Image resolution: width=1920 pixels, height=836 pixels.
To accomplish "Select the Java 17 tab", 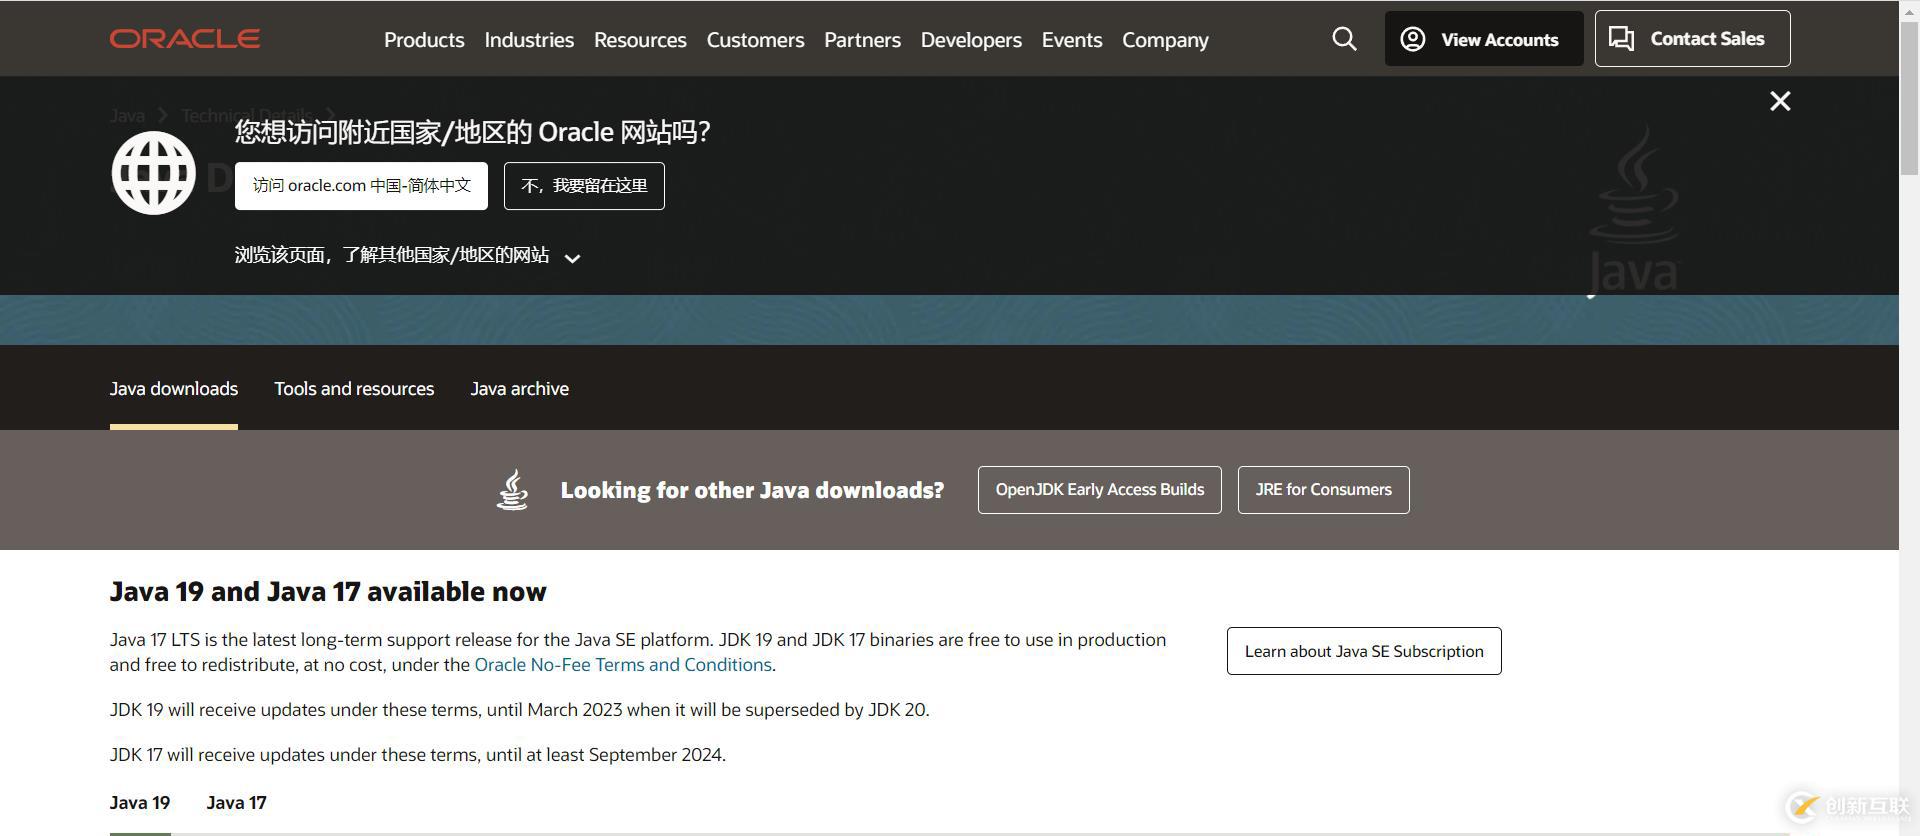I will point(236,803).
